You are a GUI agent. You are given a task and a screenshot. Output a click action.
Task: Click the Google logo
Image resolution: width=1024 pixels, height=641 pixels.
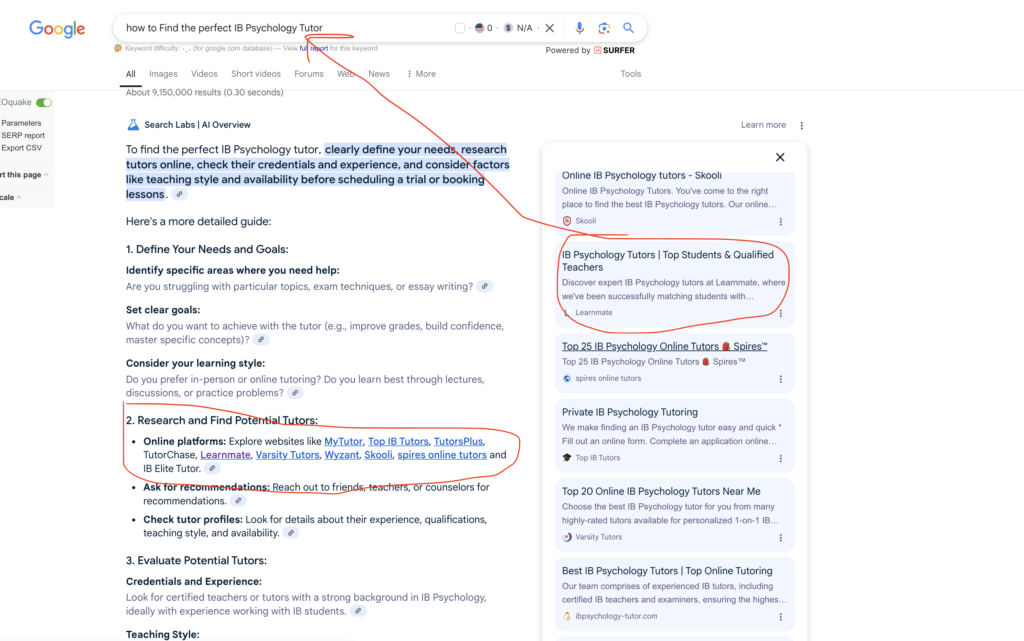57,29
